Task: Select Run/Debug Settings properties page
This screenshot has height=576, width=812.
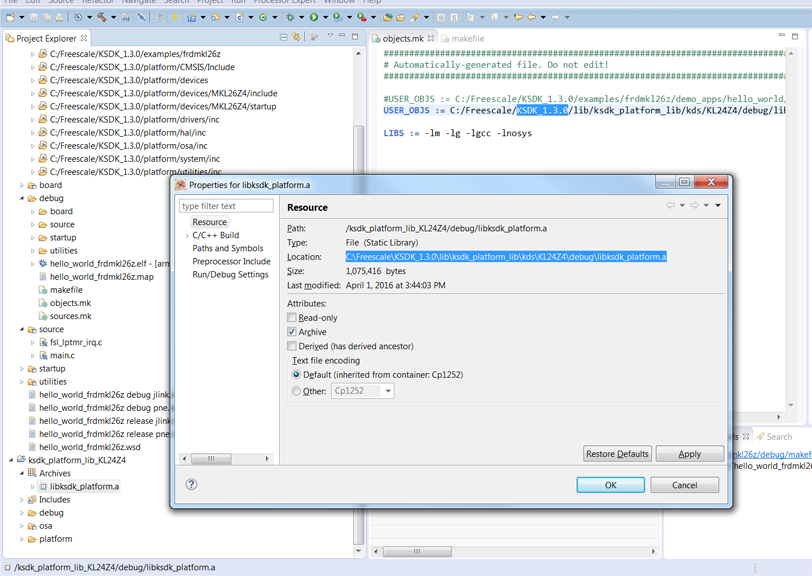Action: 230,275
